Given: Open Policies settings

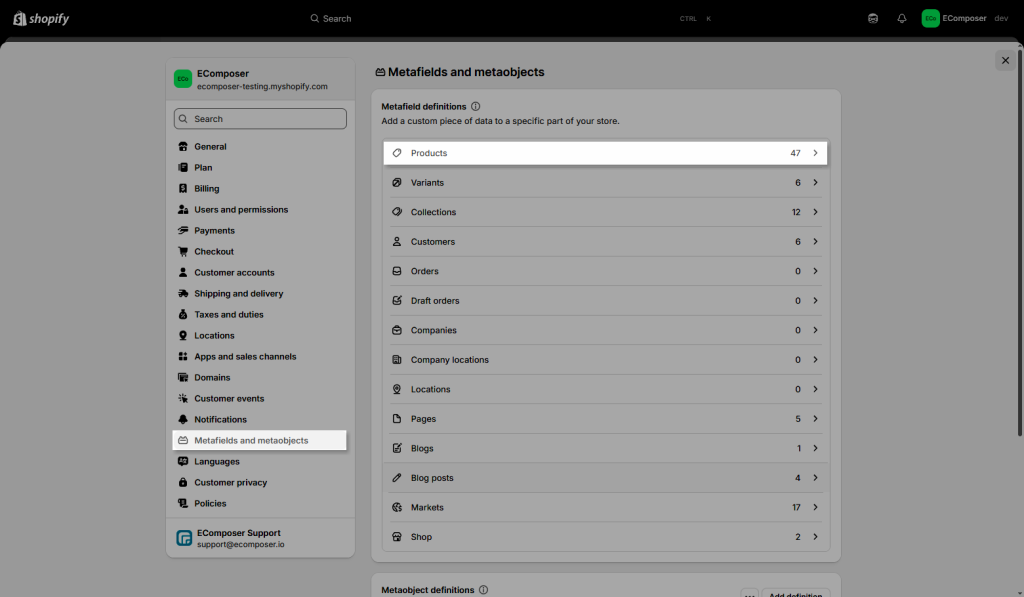Looking at the screenshot, I should pos(259,504).
